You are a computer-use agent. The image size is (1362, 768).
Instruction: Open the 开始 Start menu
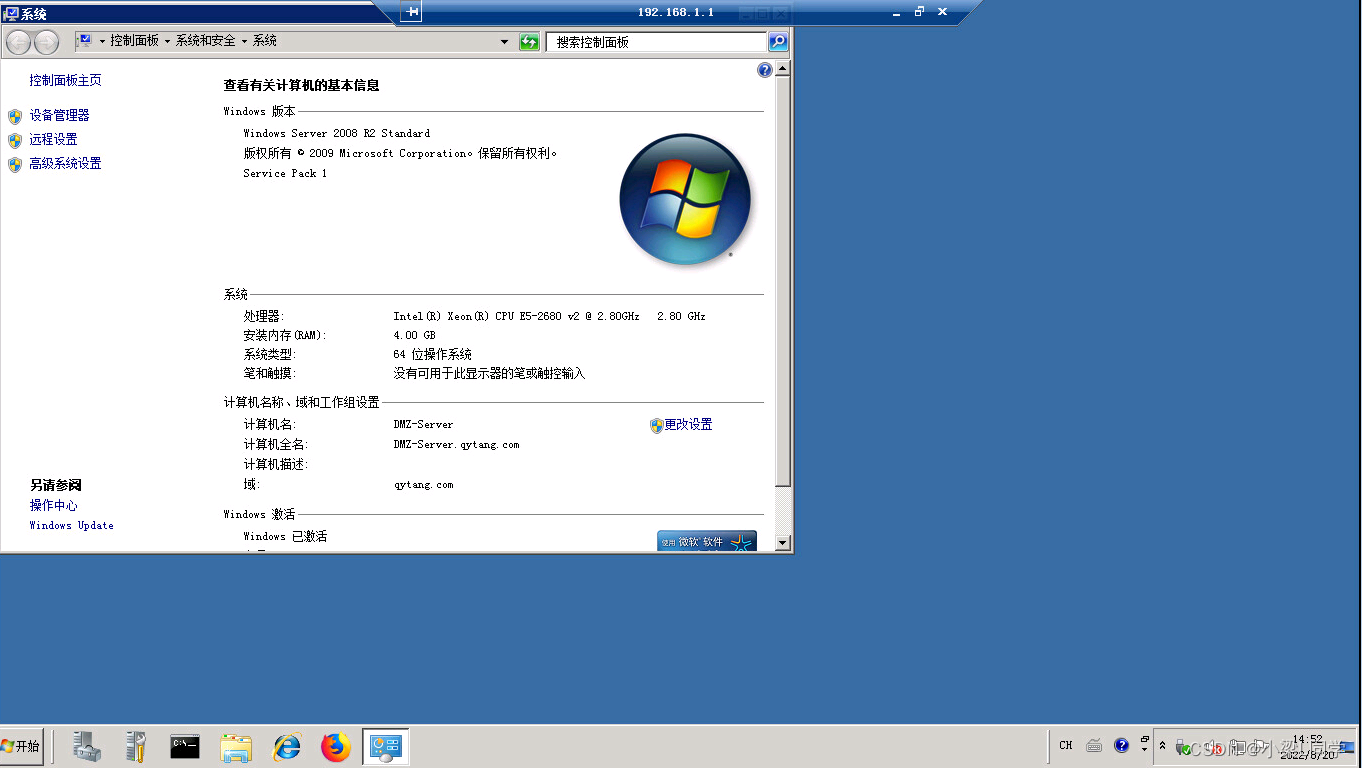pos(21,746)
